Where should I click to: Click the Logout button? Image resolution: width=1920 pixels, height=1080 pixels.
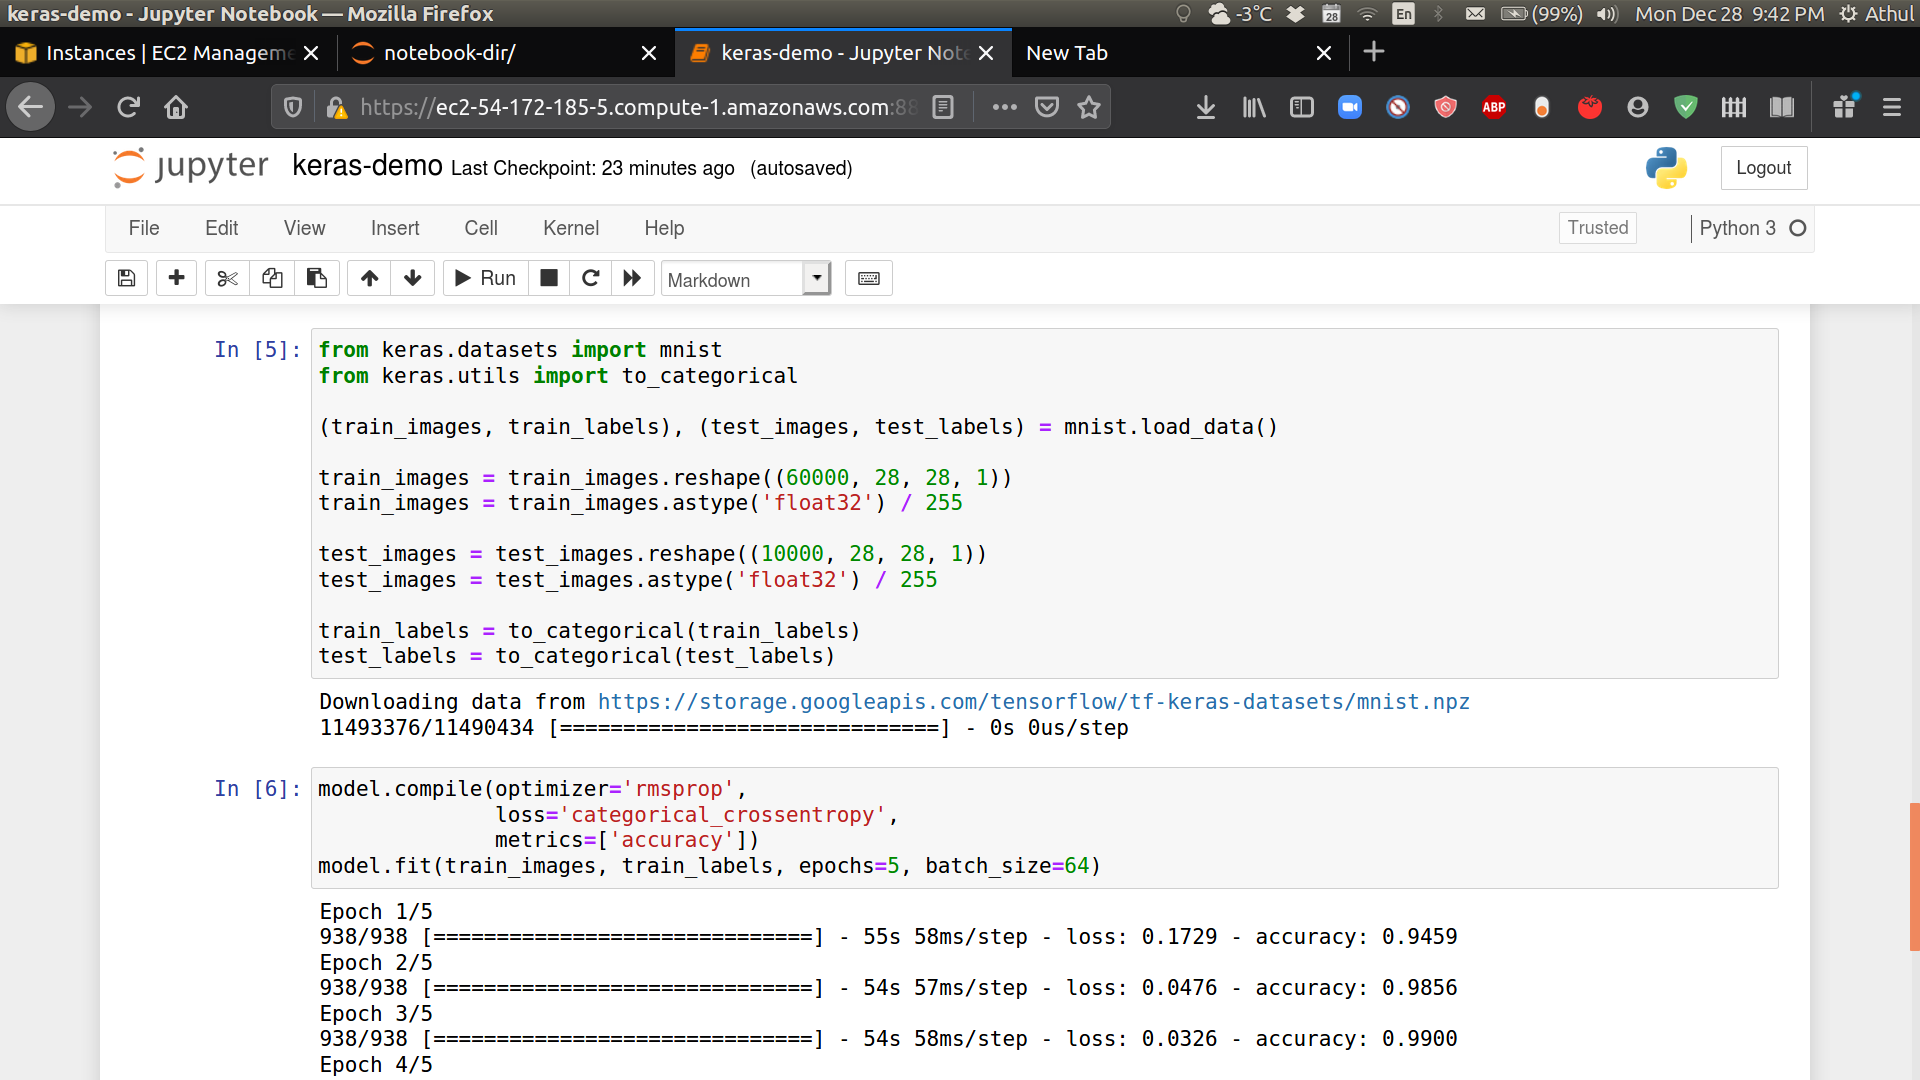point(1764,167)
